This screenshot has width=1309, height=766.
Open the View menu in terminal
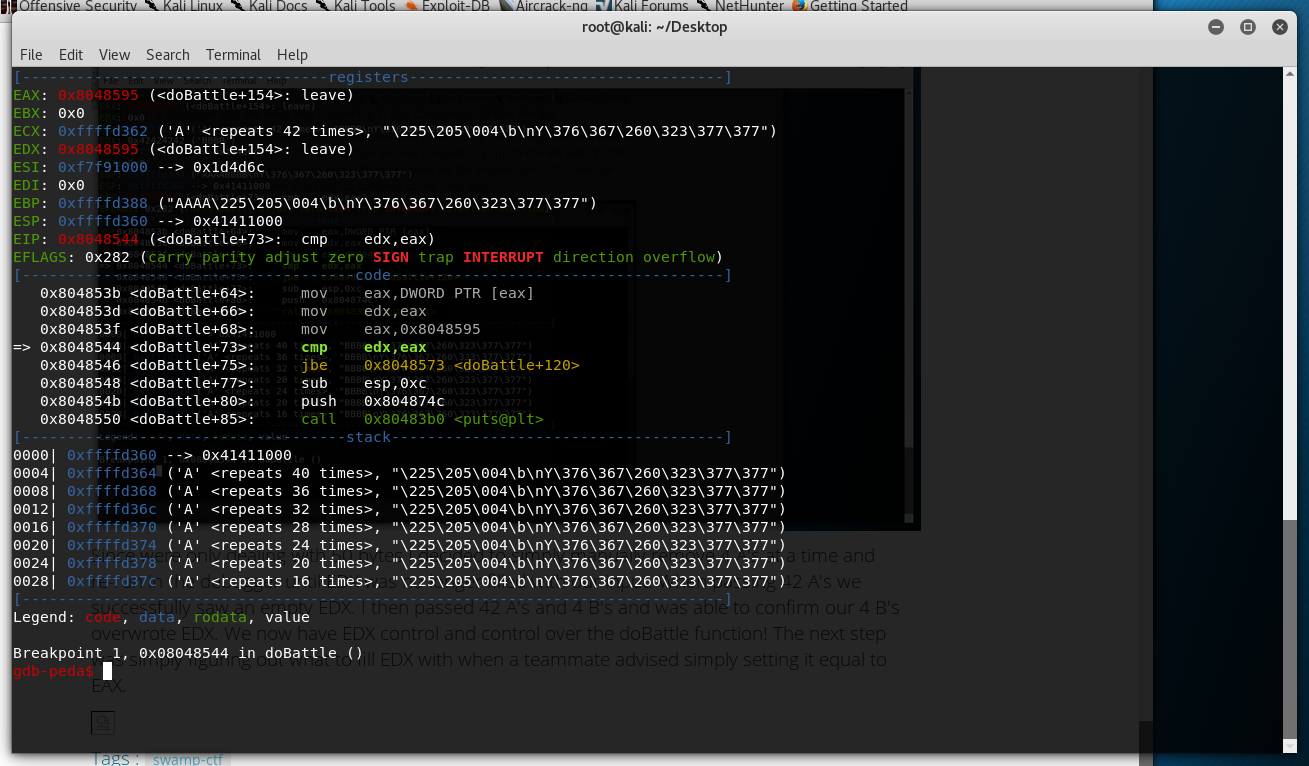pos(114,55)
